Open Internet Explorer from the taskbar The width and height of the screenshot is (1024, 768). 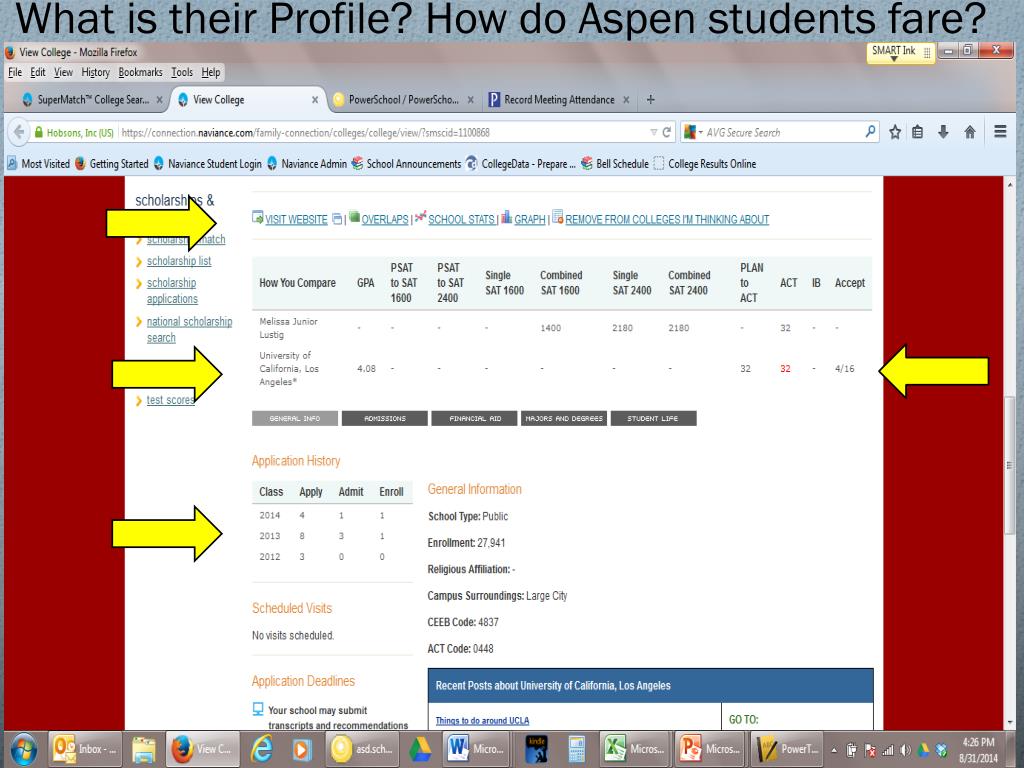pyautogui.click(x=262, y=749)
